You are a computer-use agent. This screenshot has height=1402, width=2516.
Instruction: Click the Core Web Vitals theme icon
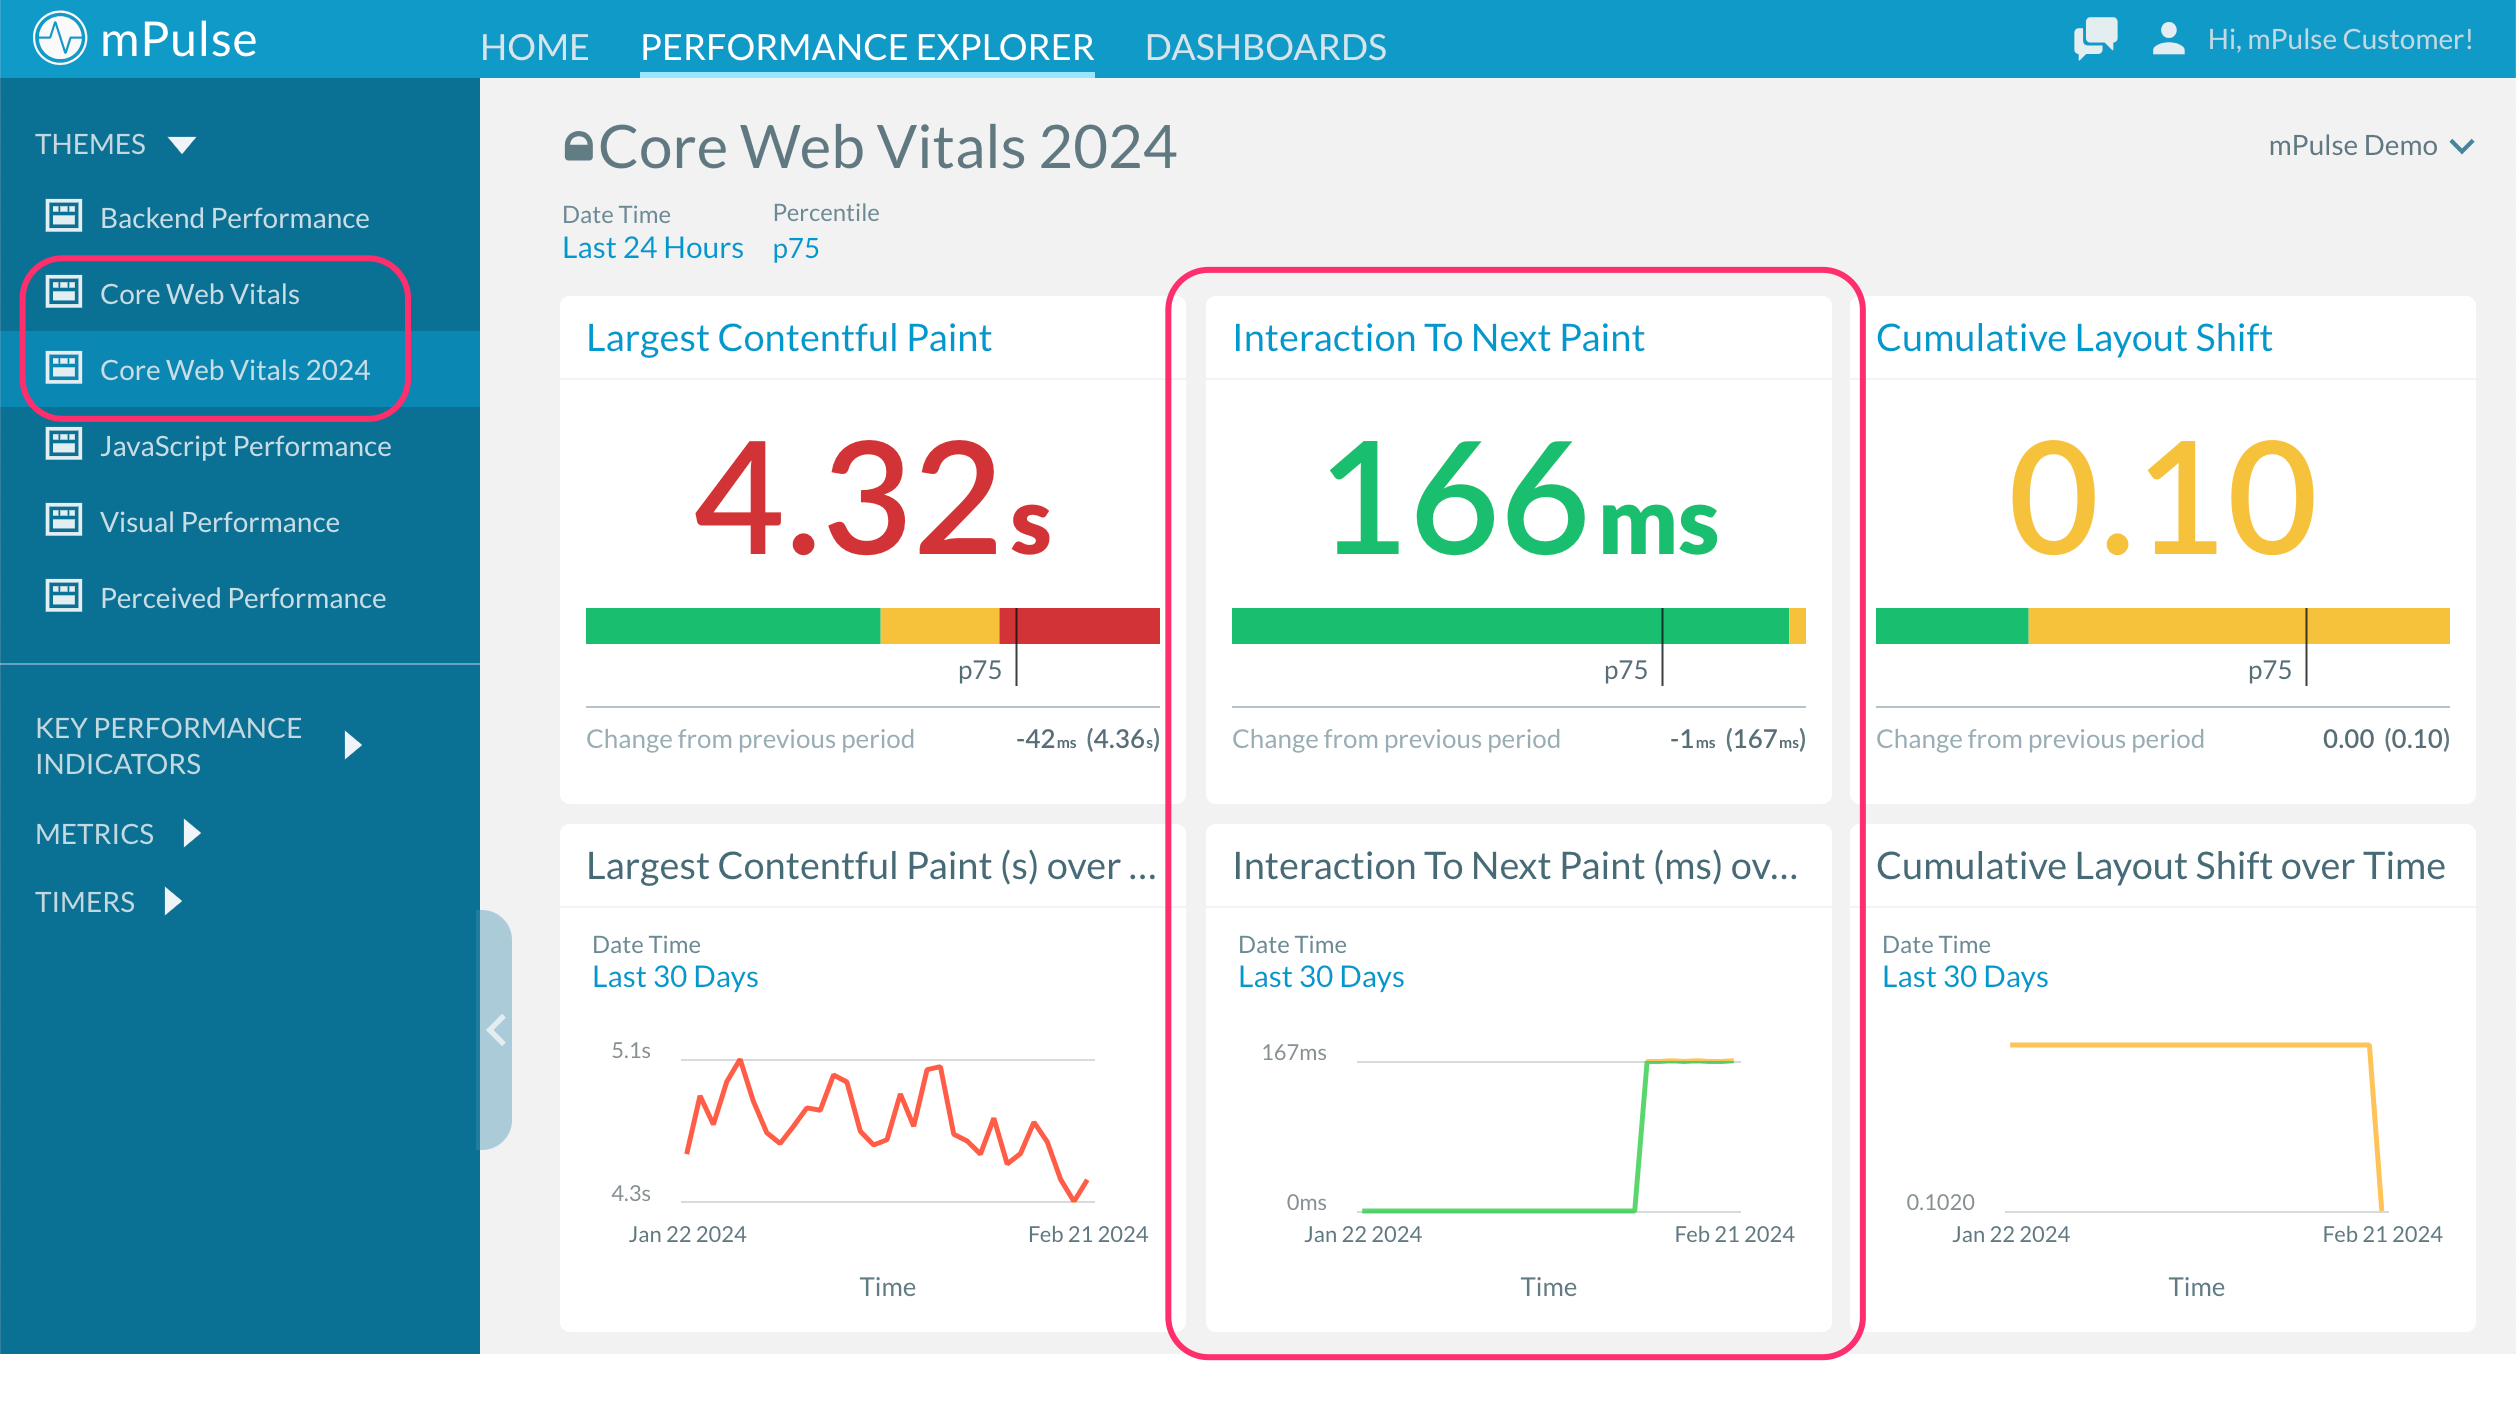pyautogui.click(x=64, y=292)
